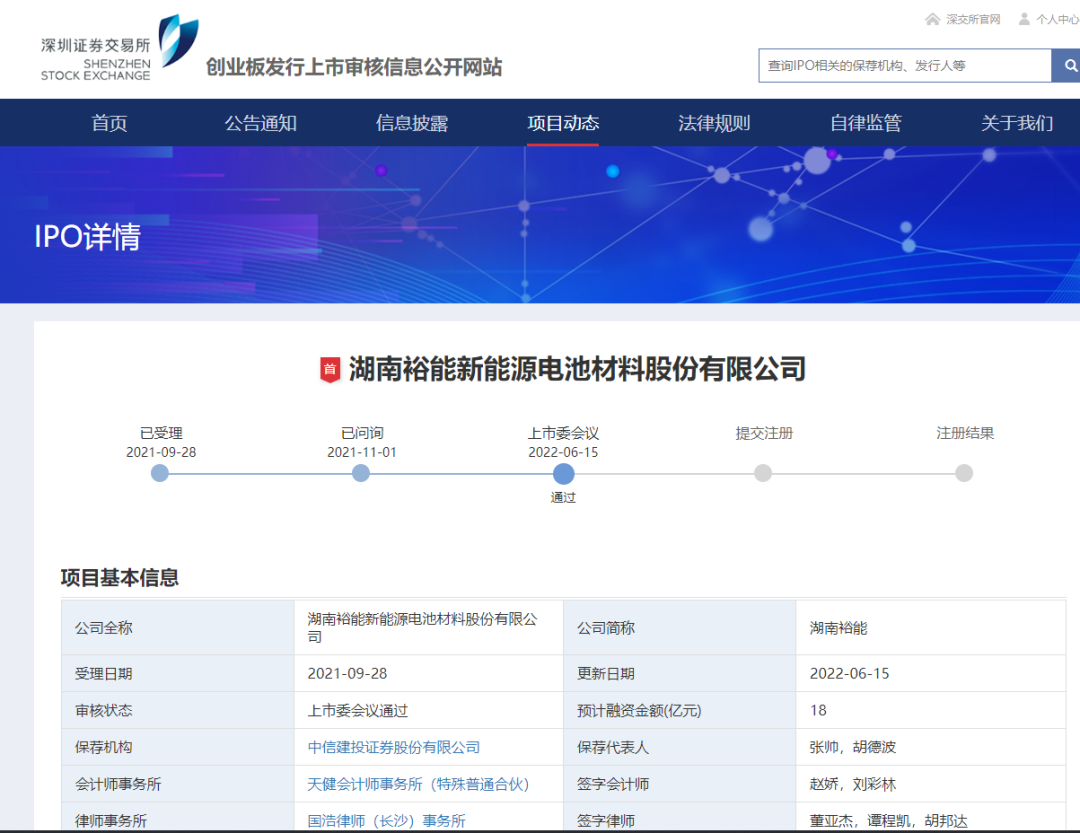Click the 已问询 timeline dot

point(361,473)
